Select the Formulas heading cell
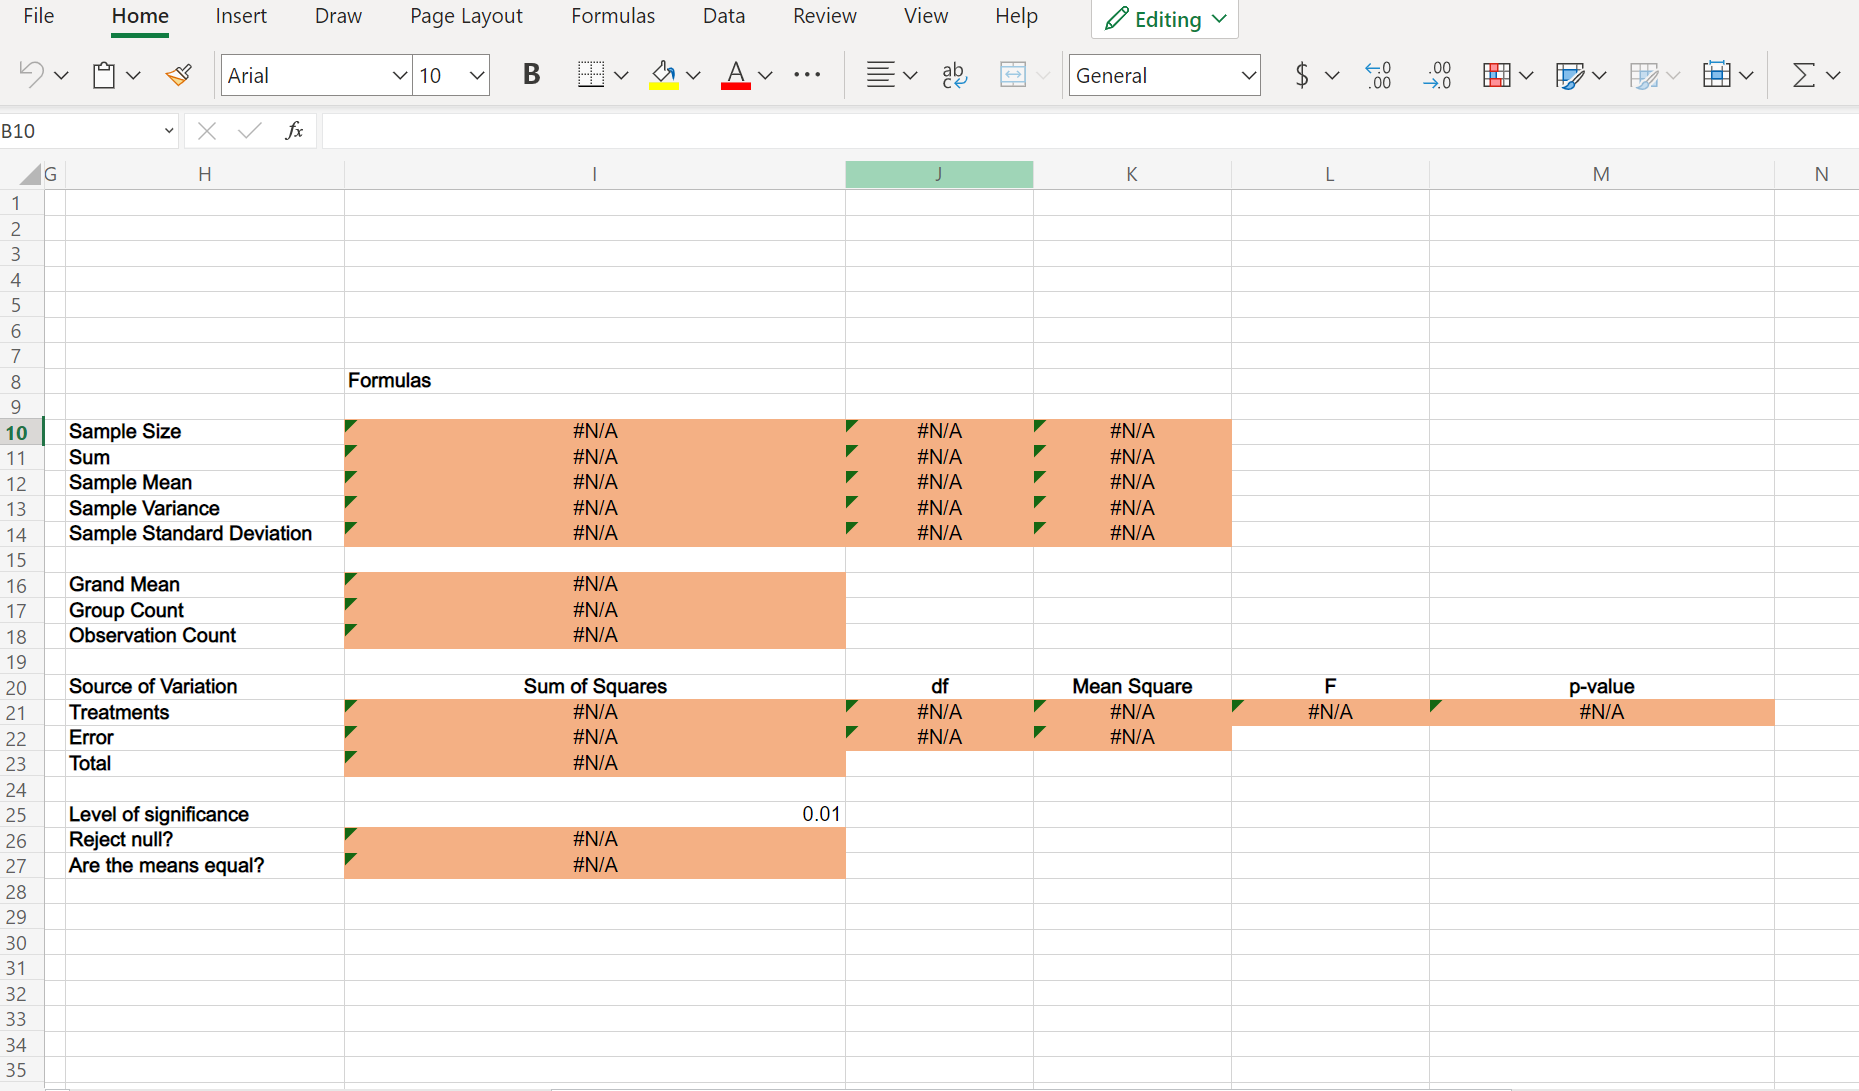This screenshot has width=1859, height=1091. point(595,381)
